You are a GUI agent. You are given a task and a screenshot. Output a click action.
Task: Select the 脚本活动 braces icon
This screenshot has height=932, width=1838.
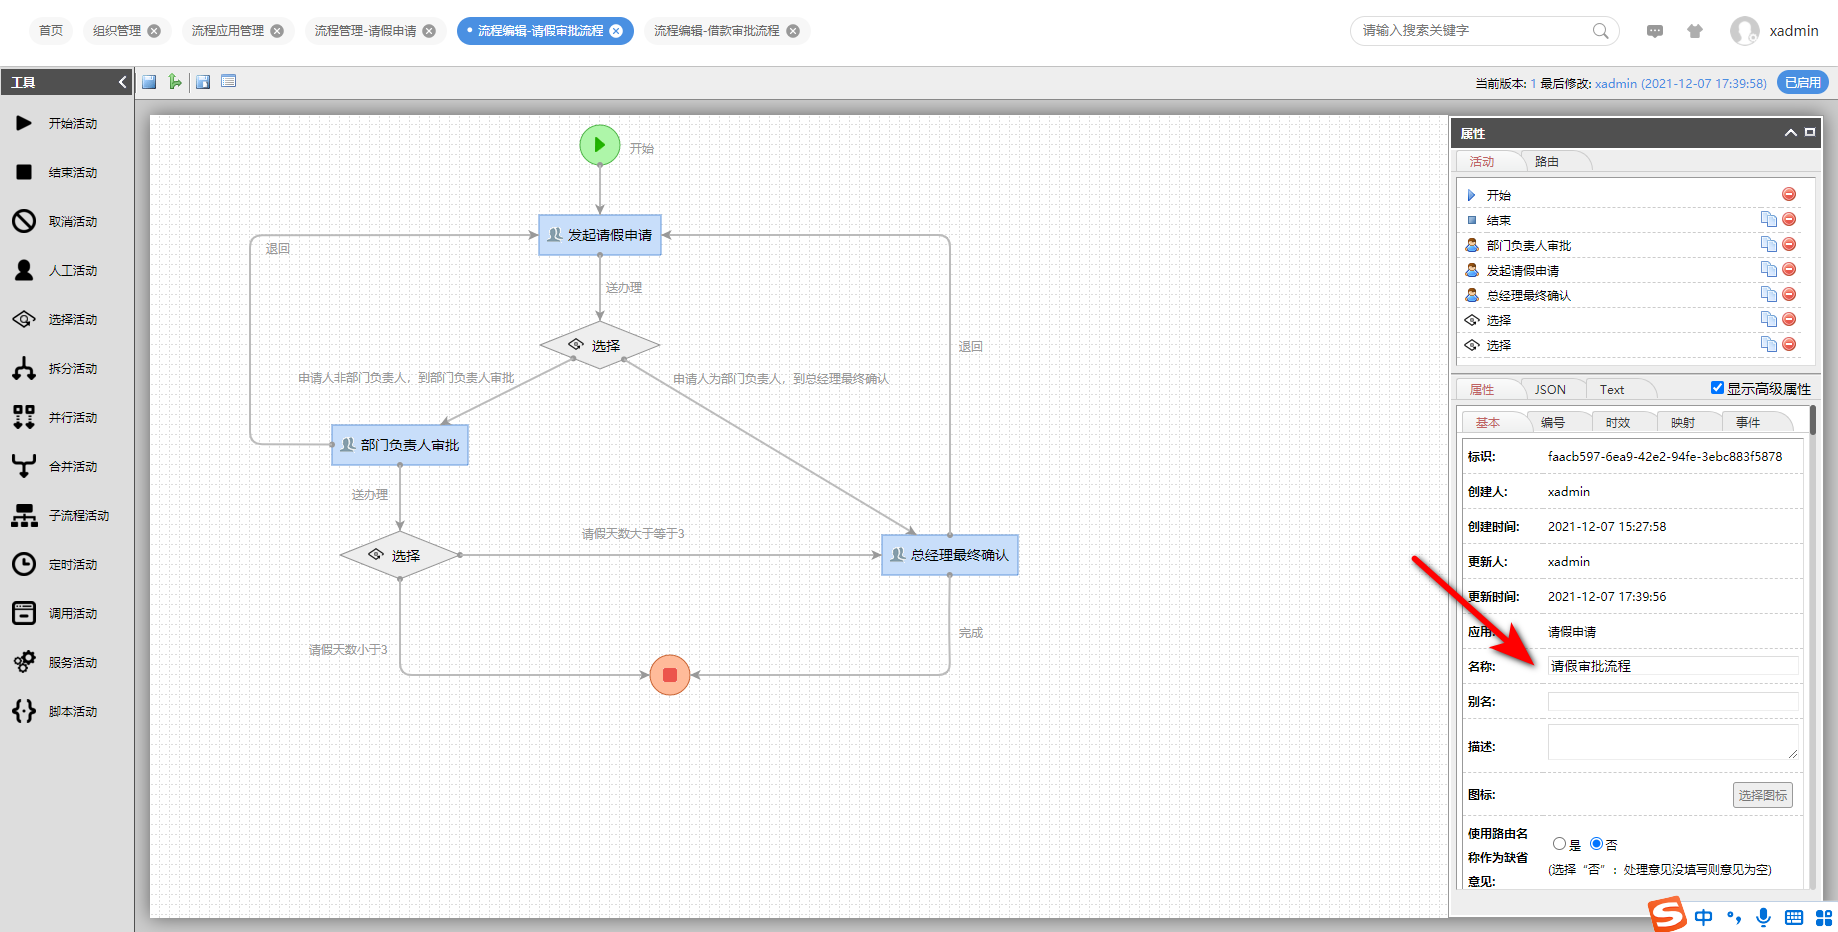point(24,711)
